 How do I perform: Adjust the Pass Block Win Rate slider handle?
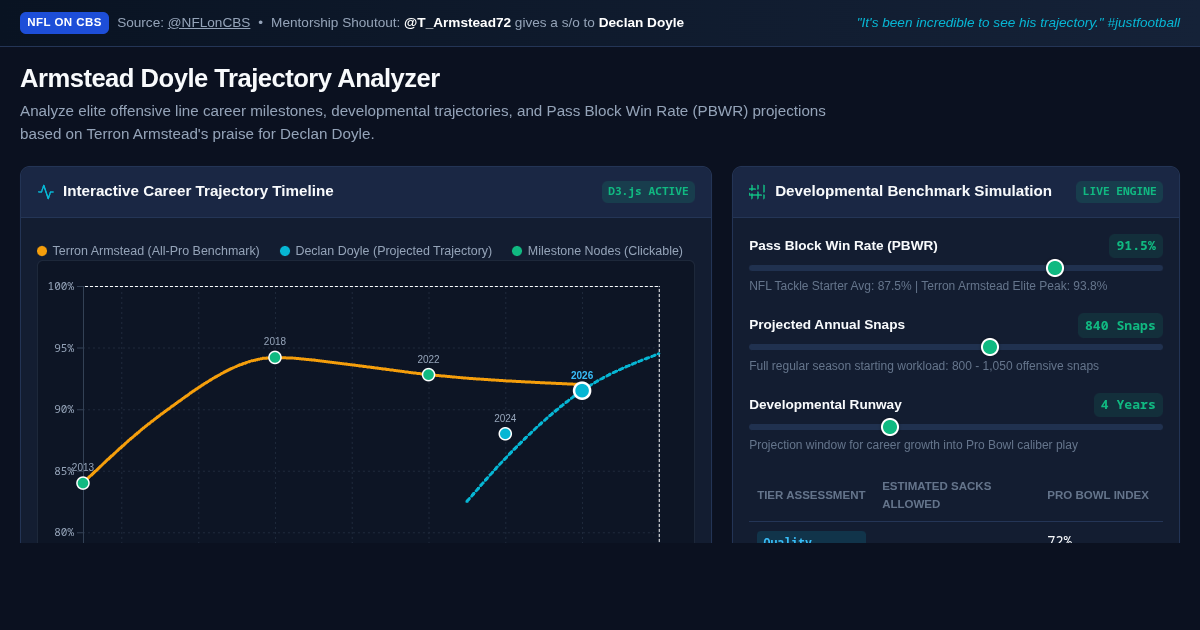tap(1055, 268)
